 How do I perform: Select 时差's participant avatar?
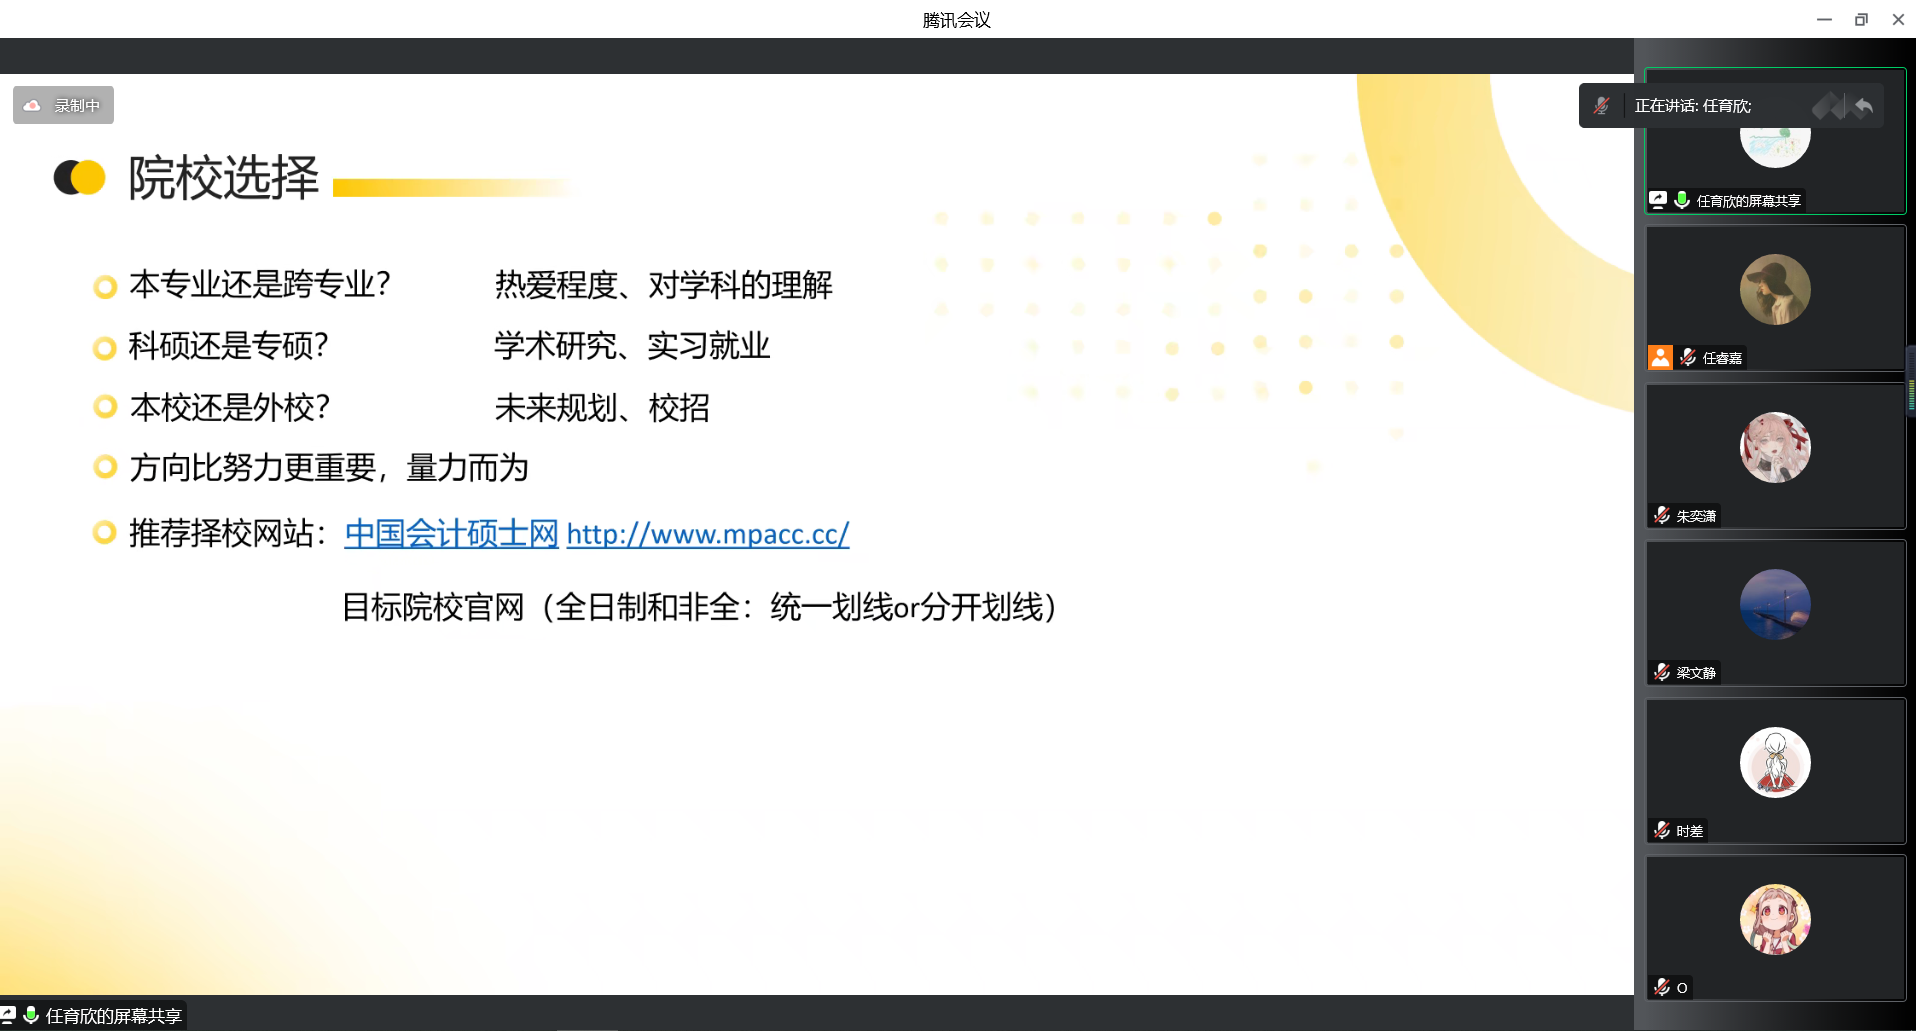(1775, 762)
